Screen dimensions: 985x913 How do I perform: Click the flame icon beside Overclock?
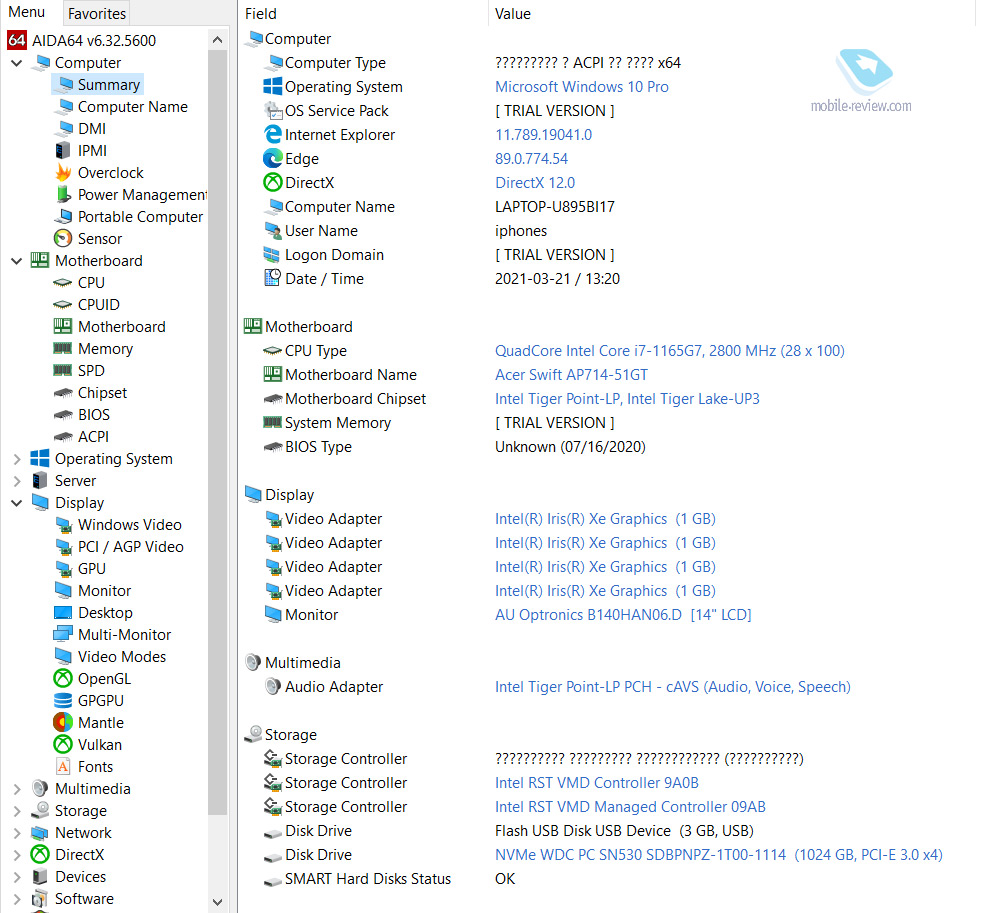pyautogui.click(x=63, y=173)
